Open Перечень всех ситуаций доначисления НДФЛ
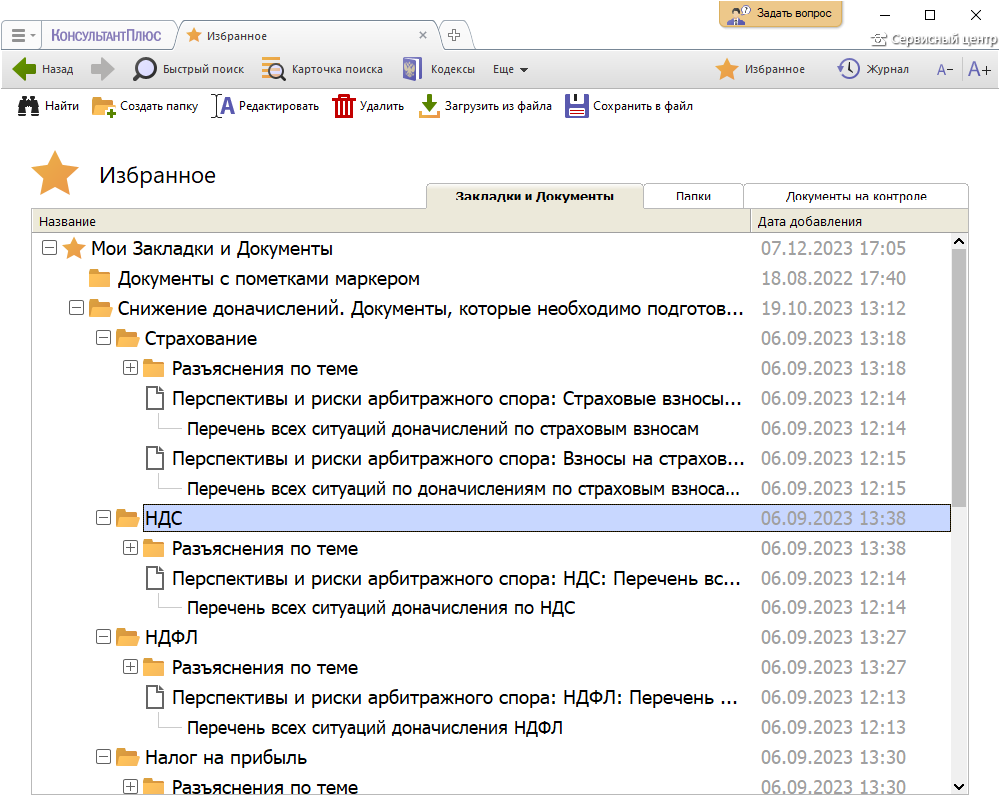 [375, 727]
